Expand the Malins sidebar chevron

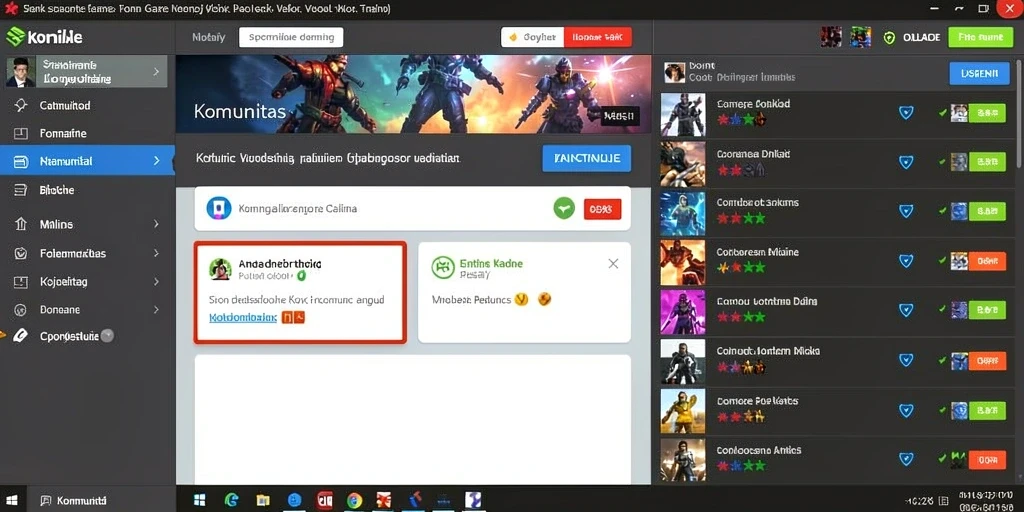pyautogui.click(x=156, y=224)
